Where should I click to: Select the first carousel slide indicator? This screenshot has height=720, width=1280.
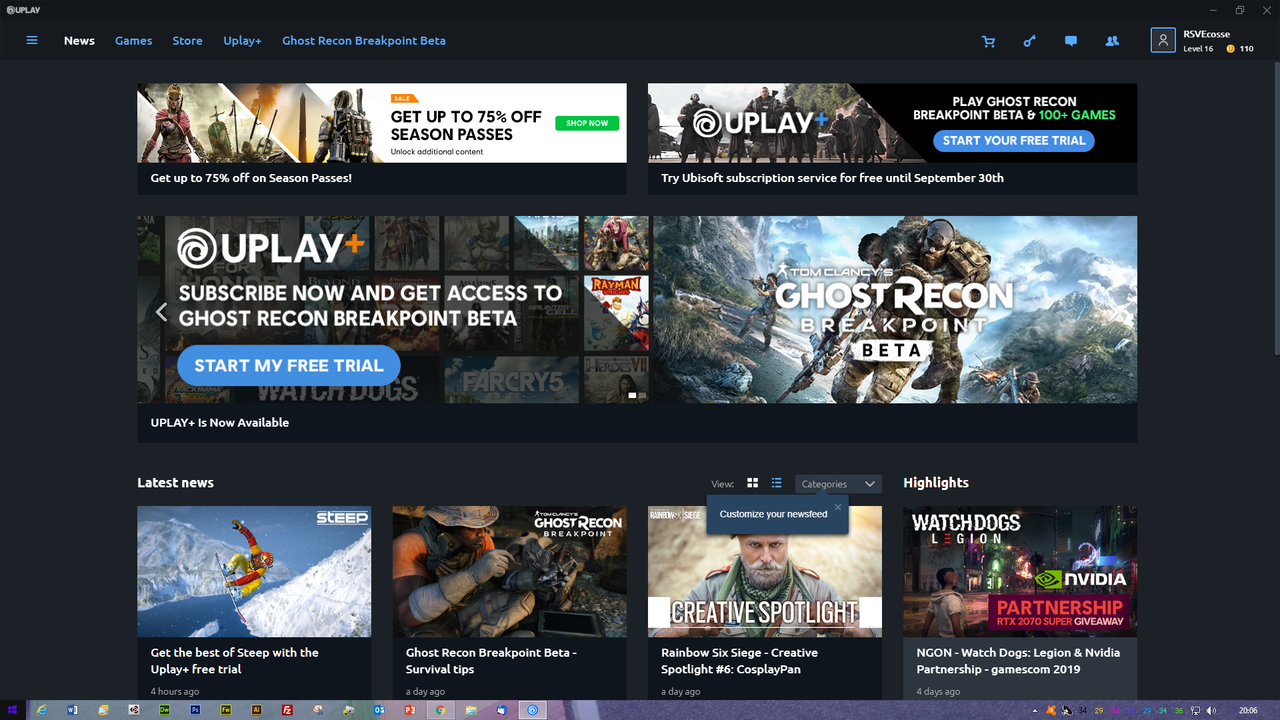[x=632, y=395]
